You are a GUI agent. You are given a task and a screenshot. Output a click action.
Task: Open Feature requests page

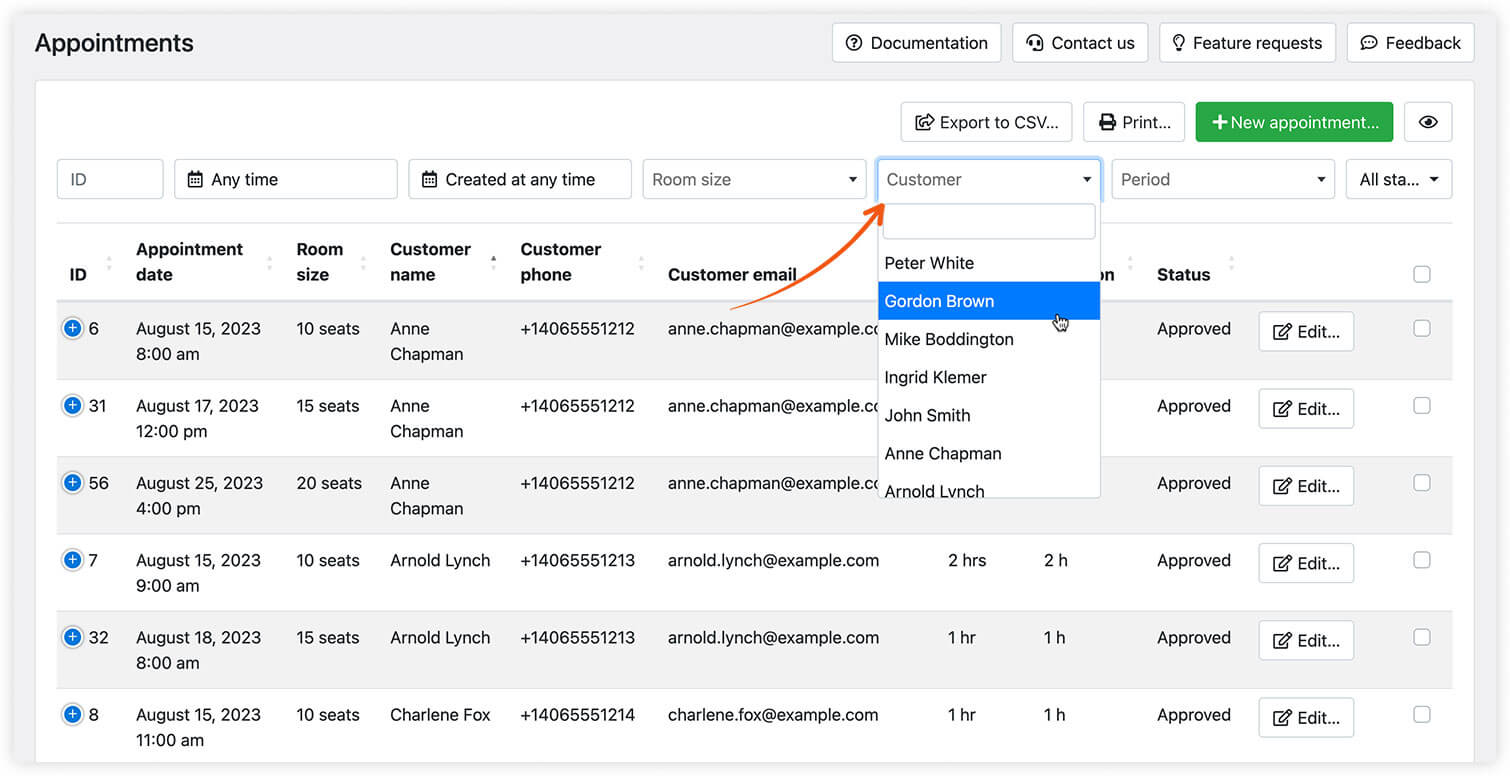point(1247,43)
